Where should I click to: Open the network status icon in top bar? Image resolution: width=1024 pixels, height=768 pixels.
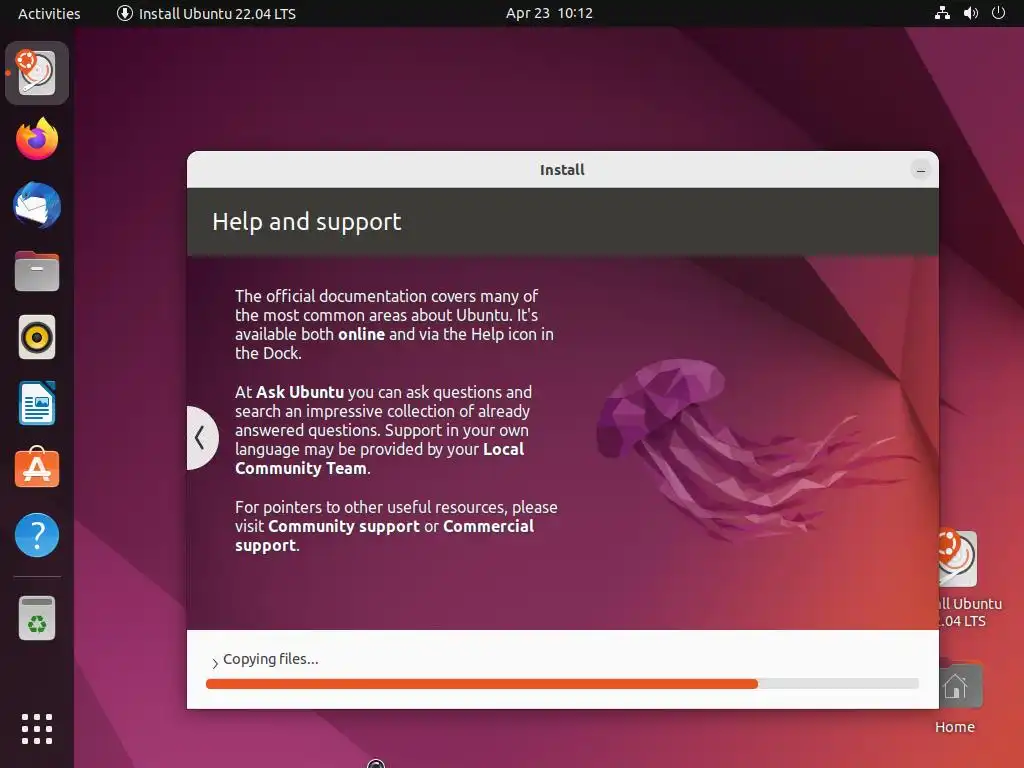coord(942,13)
